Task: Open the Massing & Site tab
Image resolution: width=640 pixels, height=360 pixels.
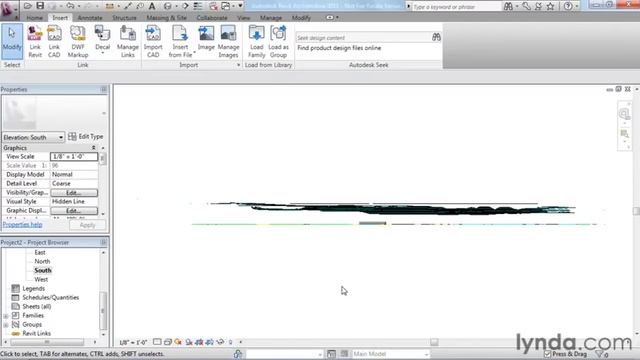Action: pos(167,18)
